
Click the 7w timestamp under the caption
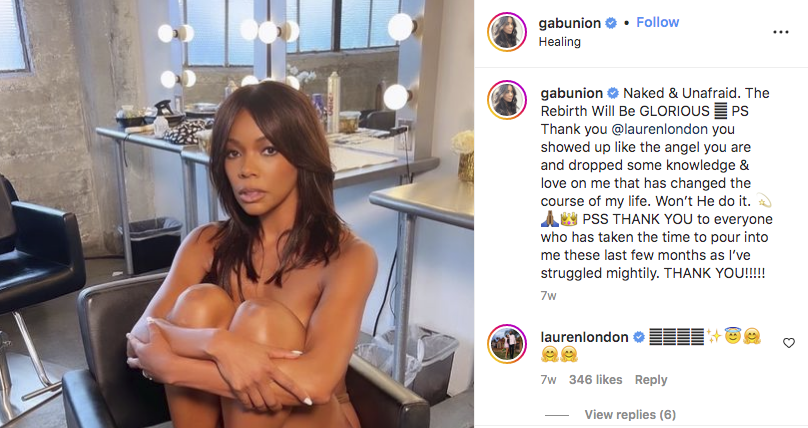pos(548,296)
